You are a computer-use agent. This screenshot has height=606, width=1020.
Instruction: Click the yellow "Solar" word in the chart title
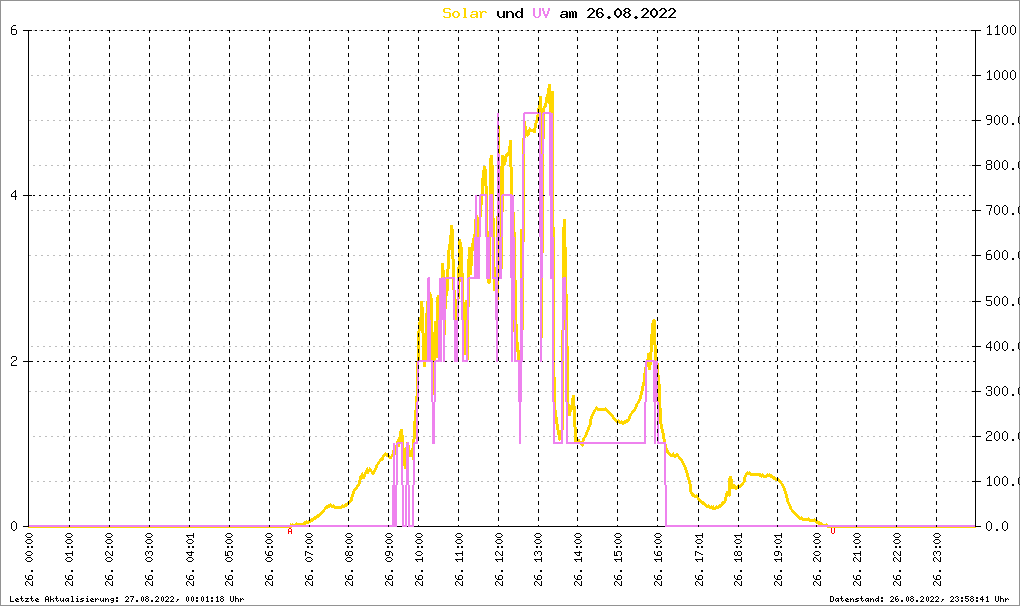click(x=464, y=13)
